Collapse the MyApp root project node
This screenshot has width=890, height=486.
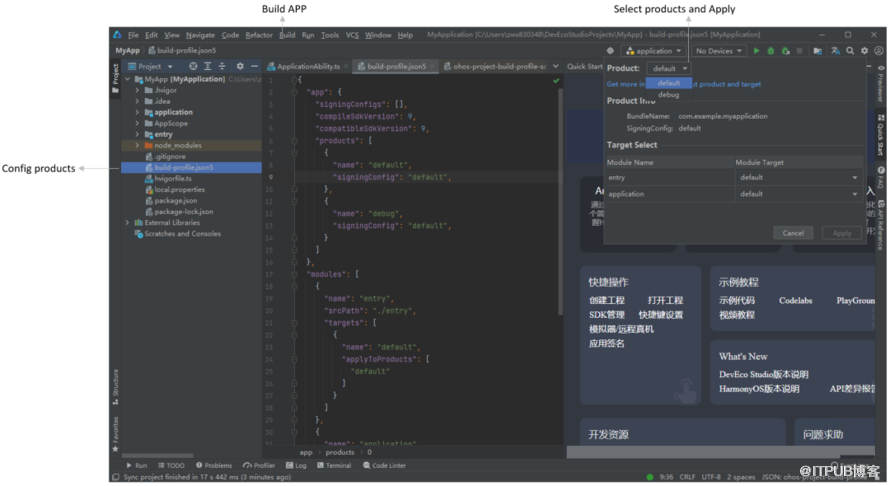tap(127, 79)
